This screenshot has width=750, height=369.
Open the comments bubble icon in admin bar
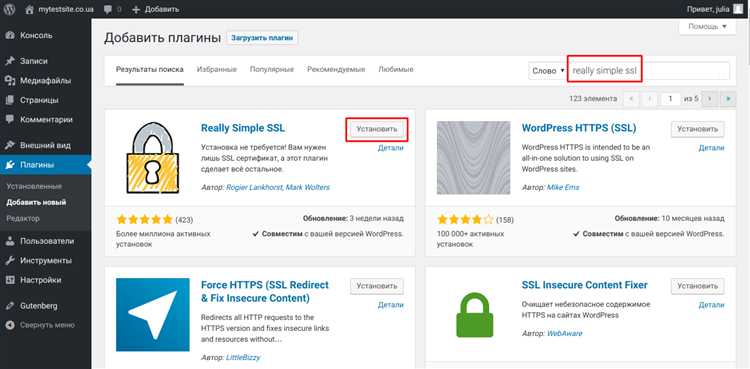[x=109, y=9]
